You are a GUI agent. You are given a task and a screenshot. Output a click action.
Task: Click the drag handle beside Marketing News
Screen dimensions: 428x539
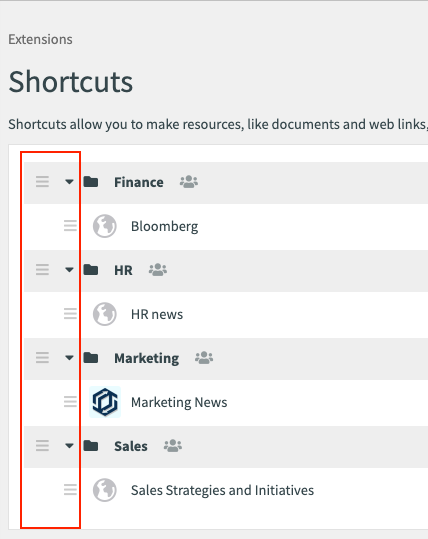pyautogui.click(x=70, y=402)
